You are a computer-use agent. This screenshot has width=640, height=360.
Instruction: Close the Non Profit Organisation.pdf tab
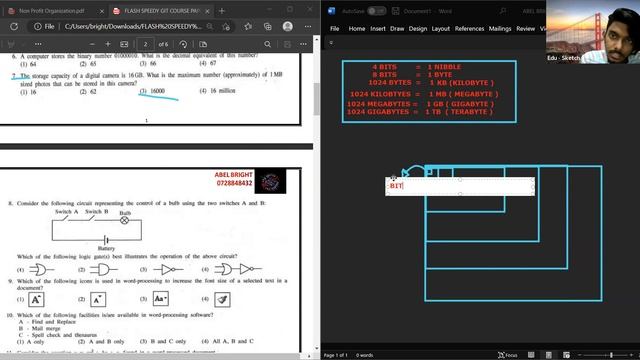point(102,11)
